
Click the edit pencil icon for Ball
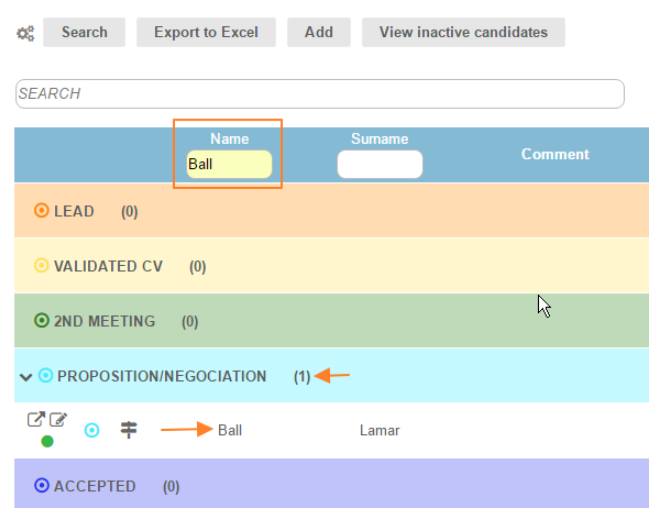pyautogui.click(x=58, y=421)
